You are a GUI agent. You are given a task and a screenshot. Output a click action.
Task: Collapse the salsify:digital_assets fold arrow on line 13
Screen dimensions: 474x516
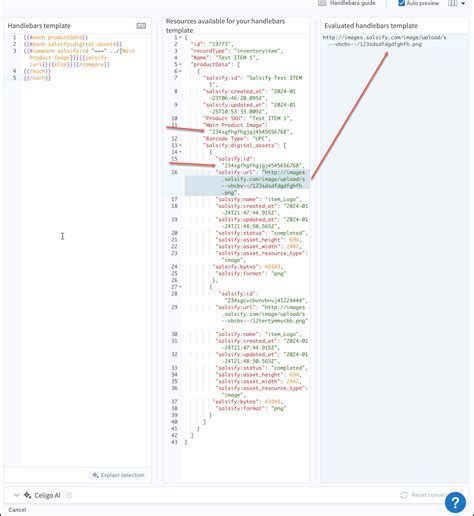tap(180, 145)
